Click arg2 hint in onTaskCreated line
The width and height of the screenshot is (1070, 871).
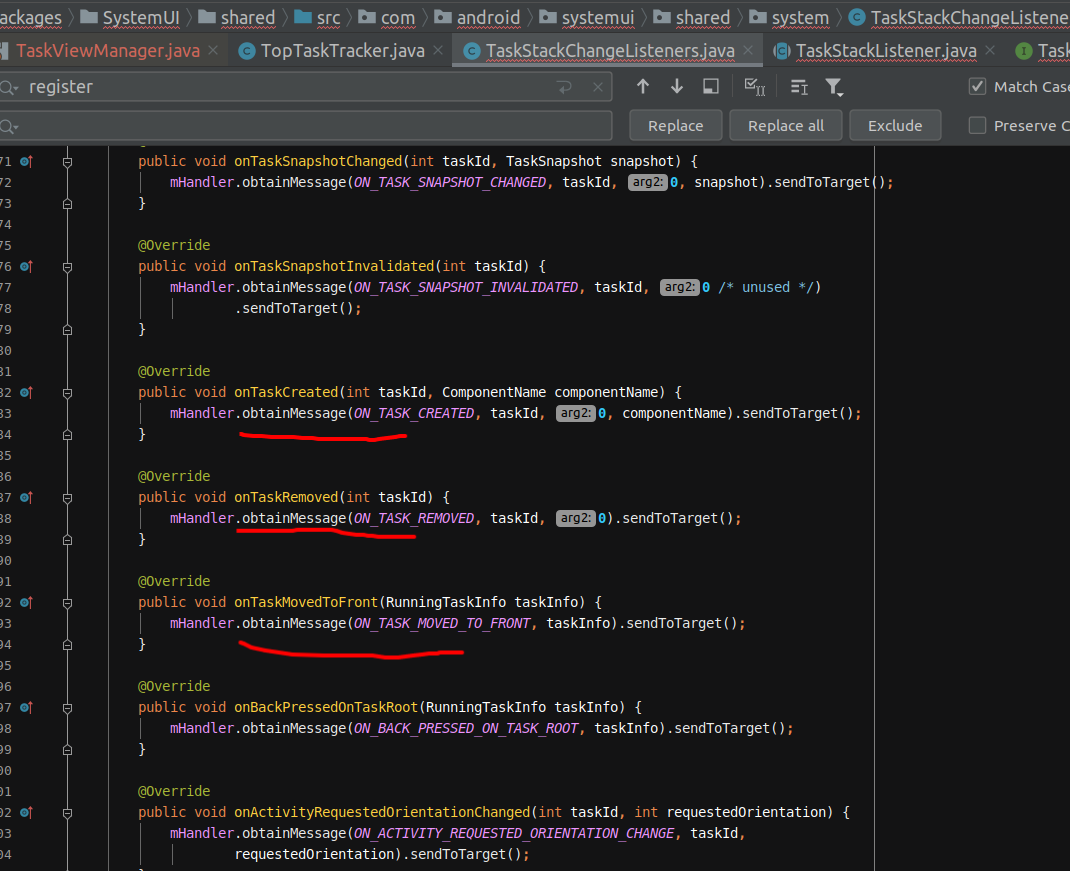[575, 414]
